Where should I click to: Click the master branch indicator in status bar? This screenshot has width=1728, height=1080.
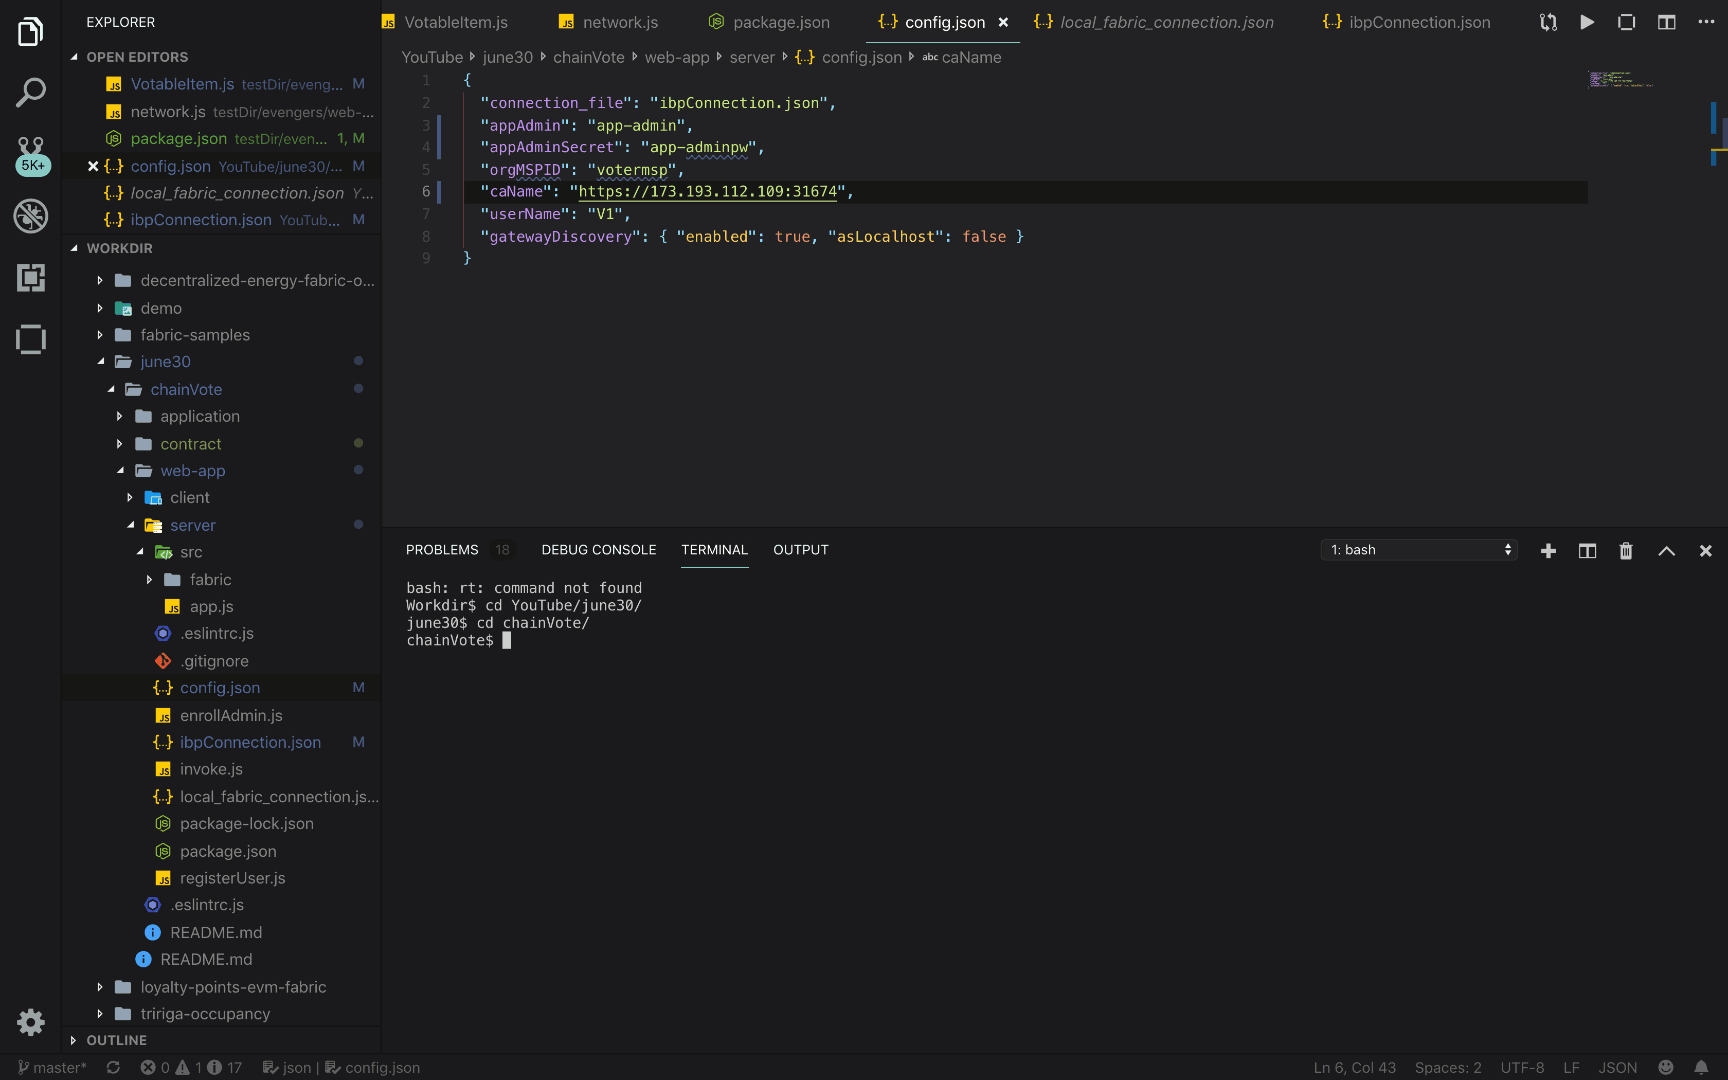click(52, 1068)
